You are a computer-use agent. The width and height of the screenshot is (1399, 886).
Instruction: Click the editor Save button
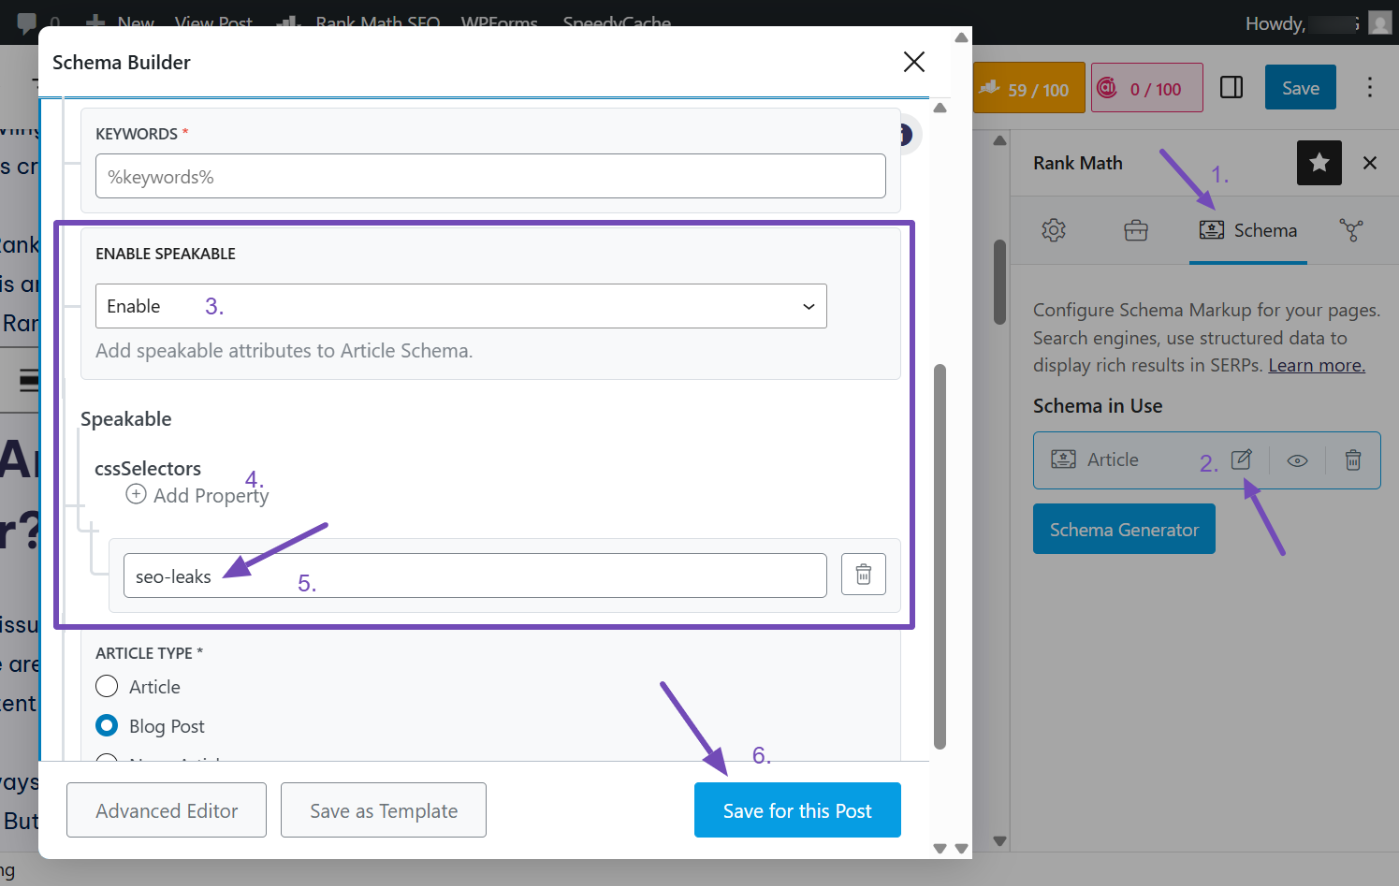click(x=1300, y=88)
